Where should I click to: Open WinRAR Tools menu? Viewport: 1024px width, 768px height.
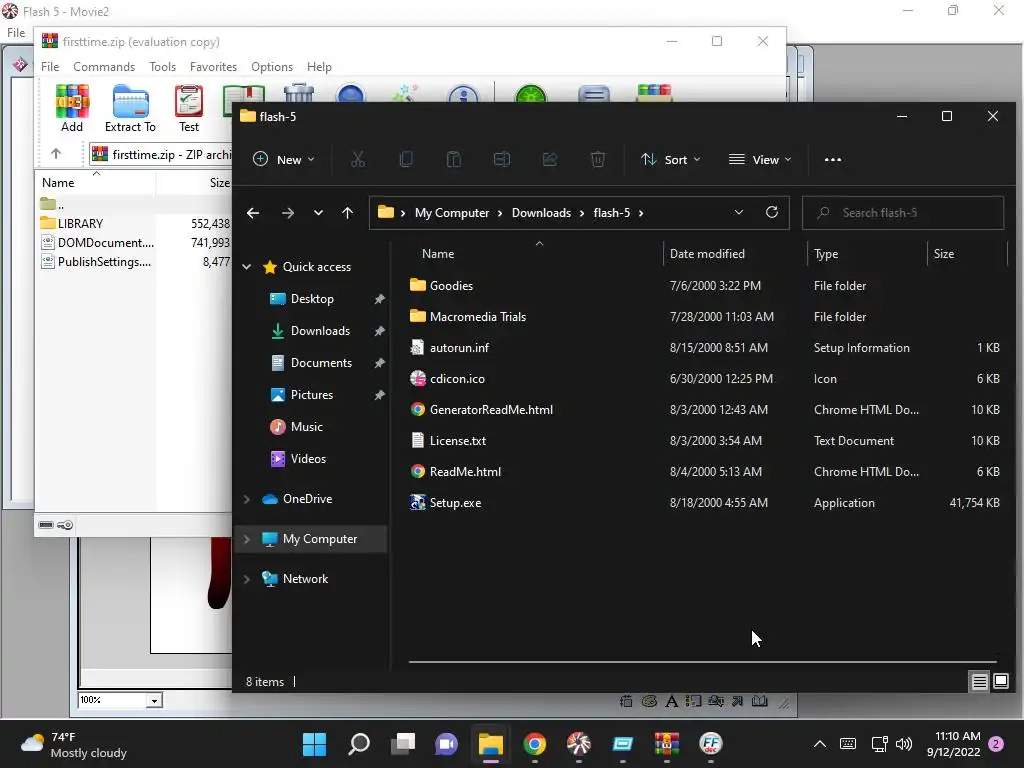pos(162,67)
